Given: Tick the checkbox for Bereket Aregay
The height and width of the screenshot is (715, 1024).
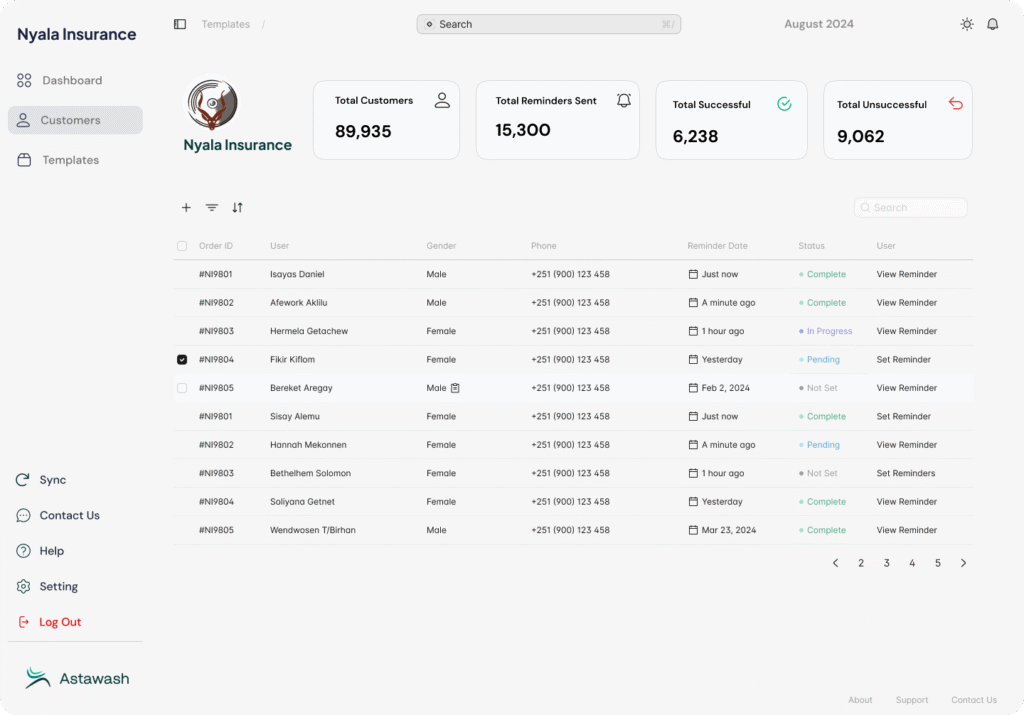Looking at the screenshot, I should tap(182, 388).
